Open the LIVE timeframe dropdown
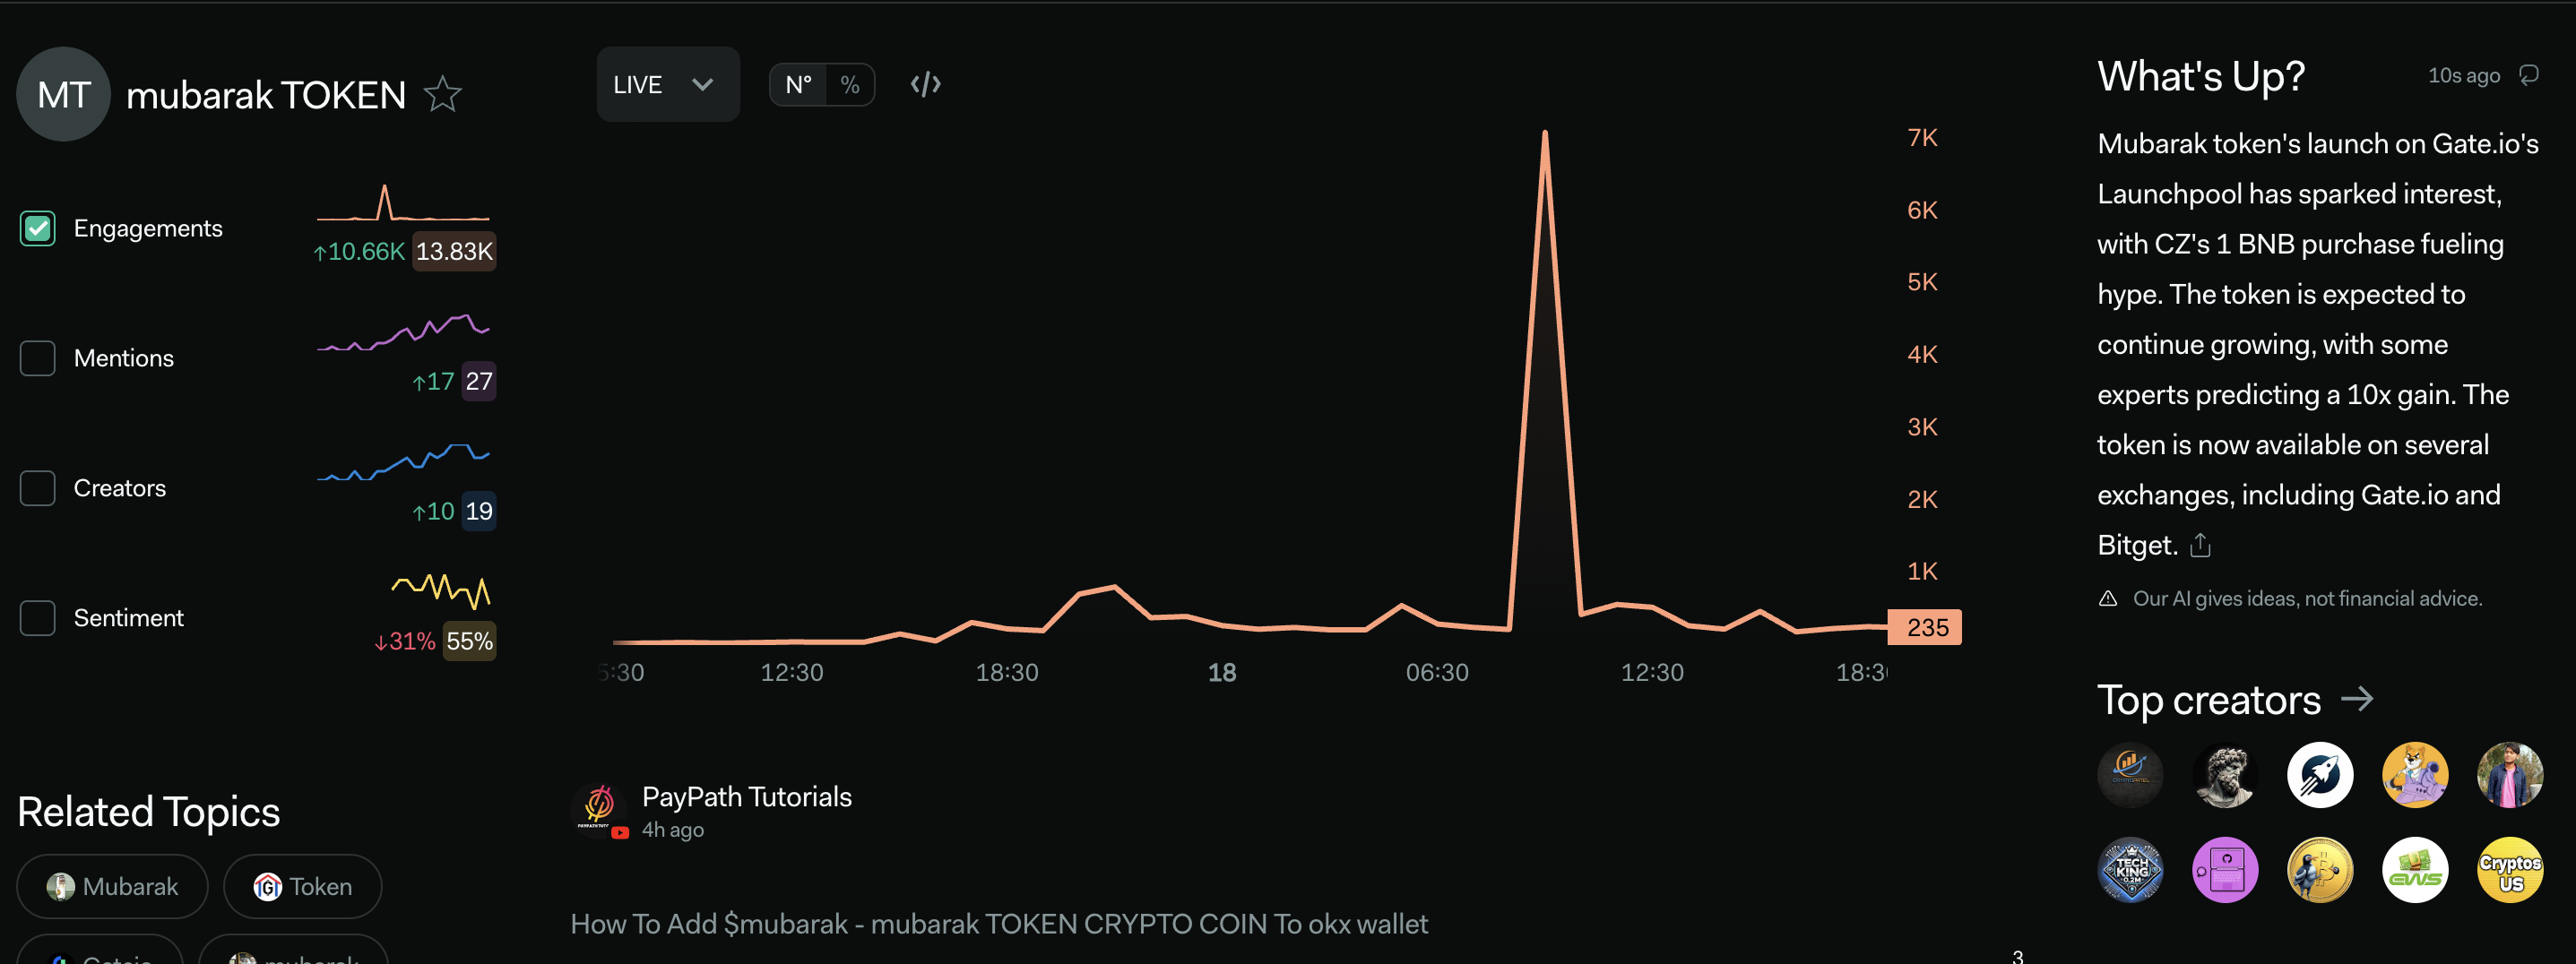Screen dimensions: 2576x964 click(667, 84)
